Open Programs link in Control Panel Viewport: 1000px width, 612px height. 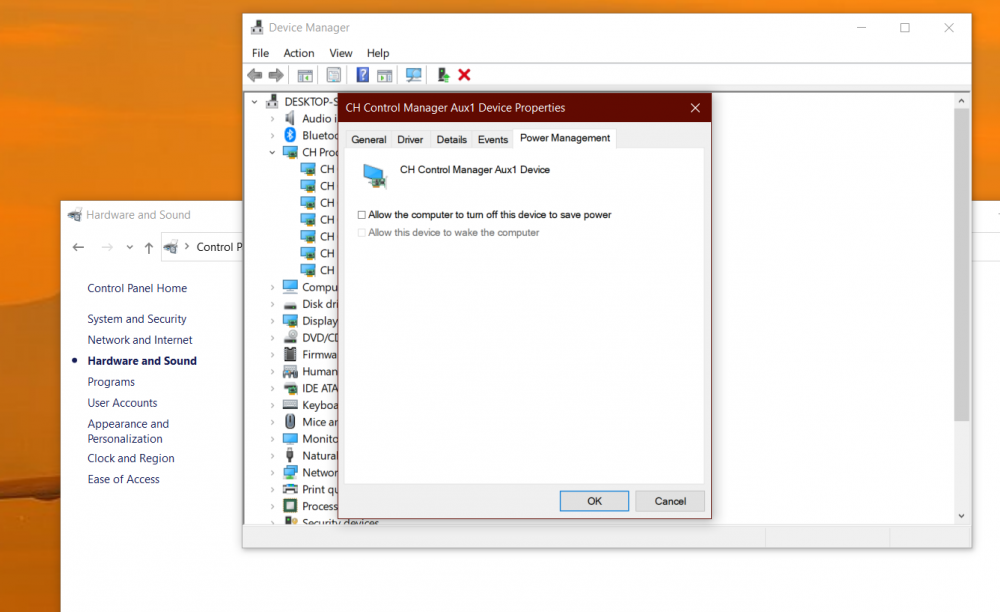[111, 382]
